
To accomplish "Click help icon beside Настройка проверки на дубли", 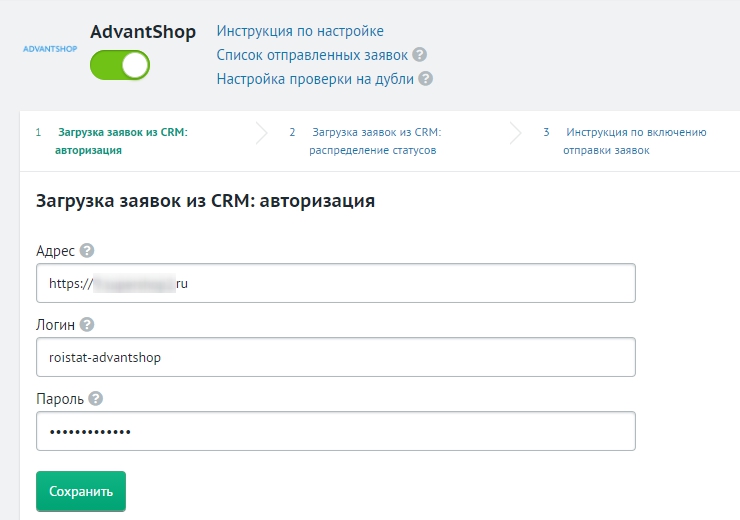I will [x=426, y=79].
